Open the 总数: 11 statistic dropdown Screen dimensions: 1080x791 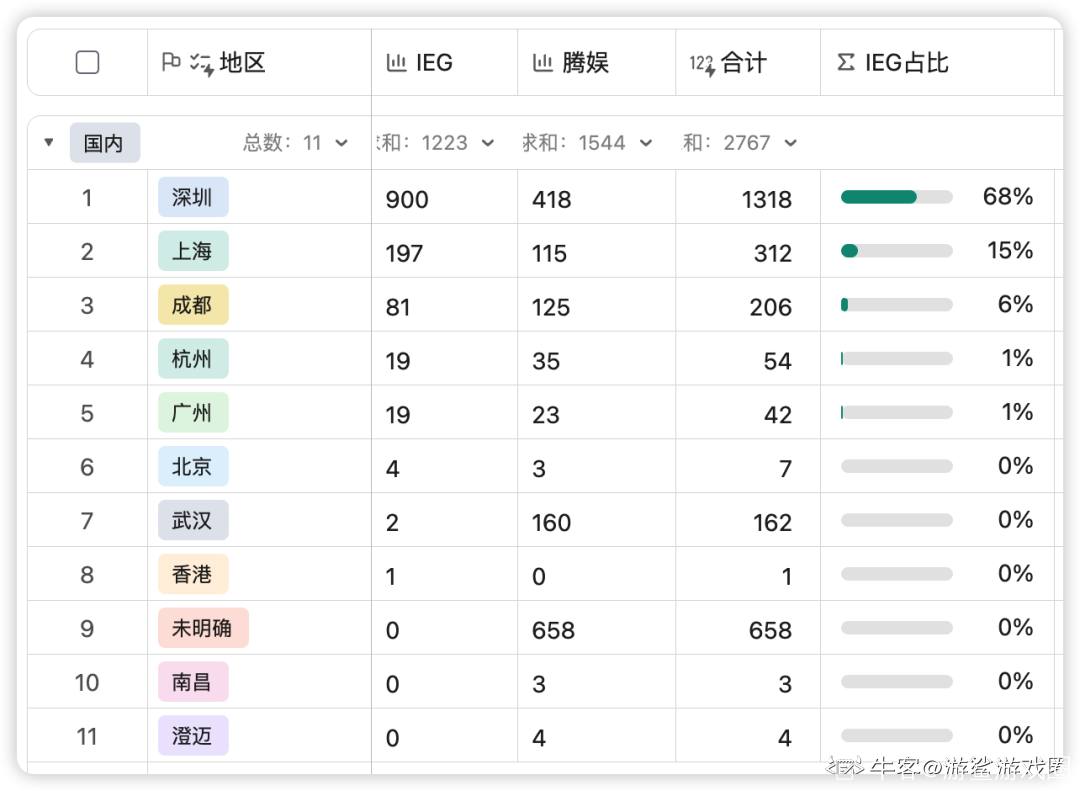[295, 143]
